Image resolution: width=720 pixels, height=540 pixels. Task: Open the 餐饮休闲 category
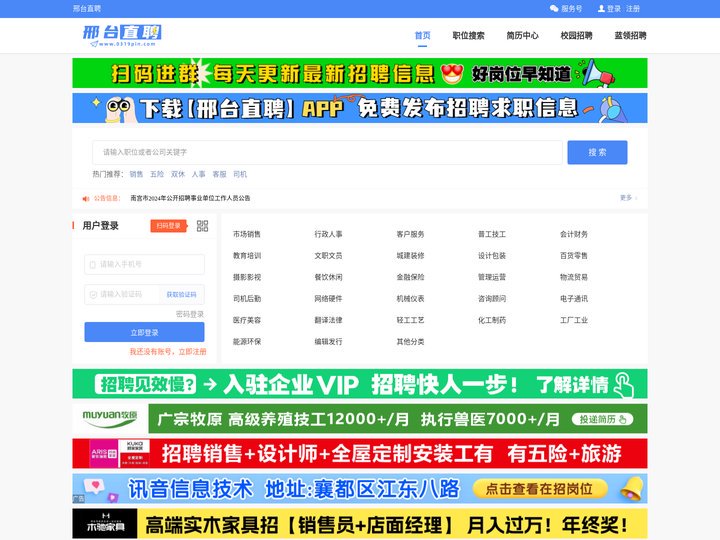328,277
